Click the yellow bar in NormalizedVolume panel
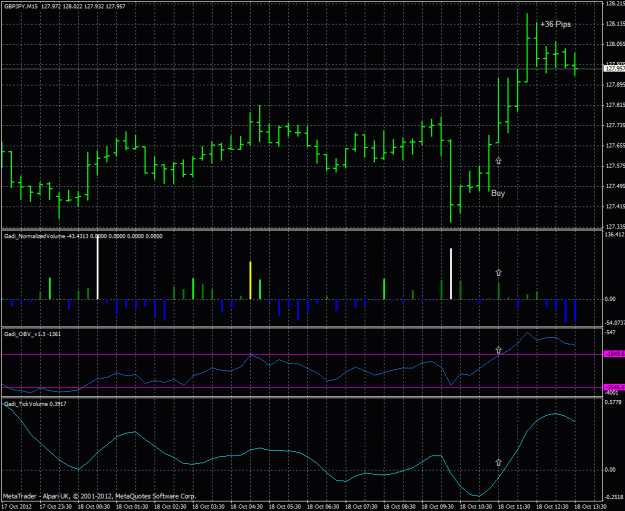 pos(250,281)
